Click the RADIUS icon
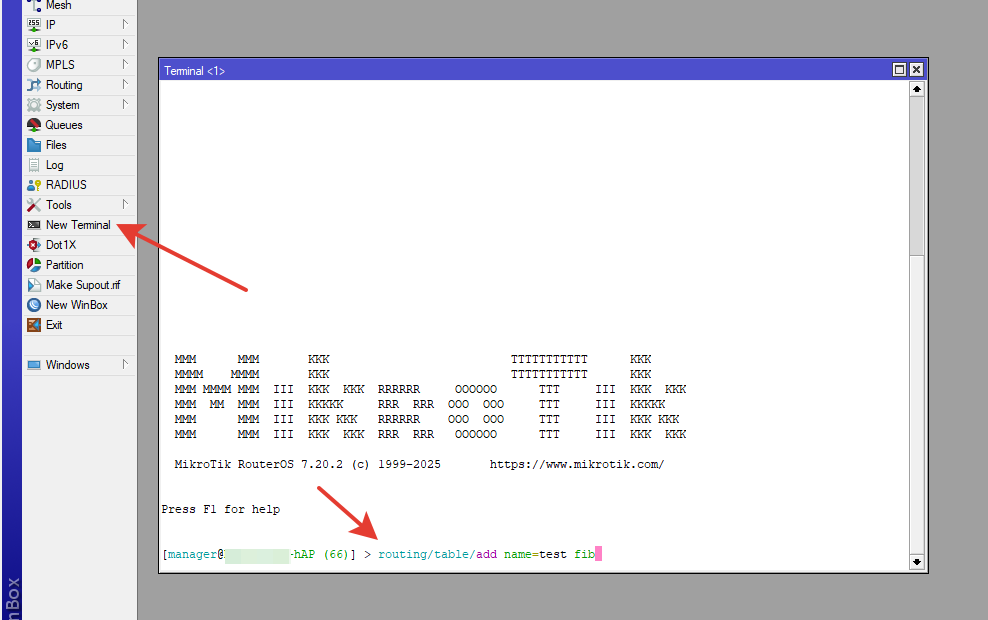This screenshot has width=988, height=620. pyautogui.click(x=34, y=185)
